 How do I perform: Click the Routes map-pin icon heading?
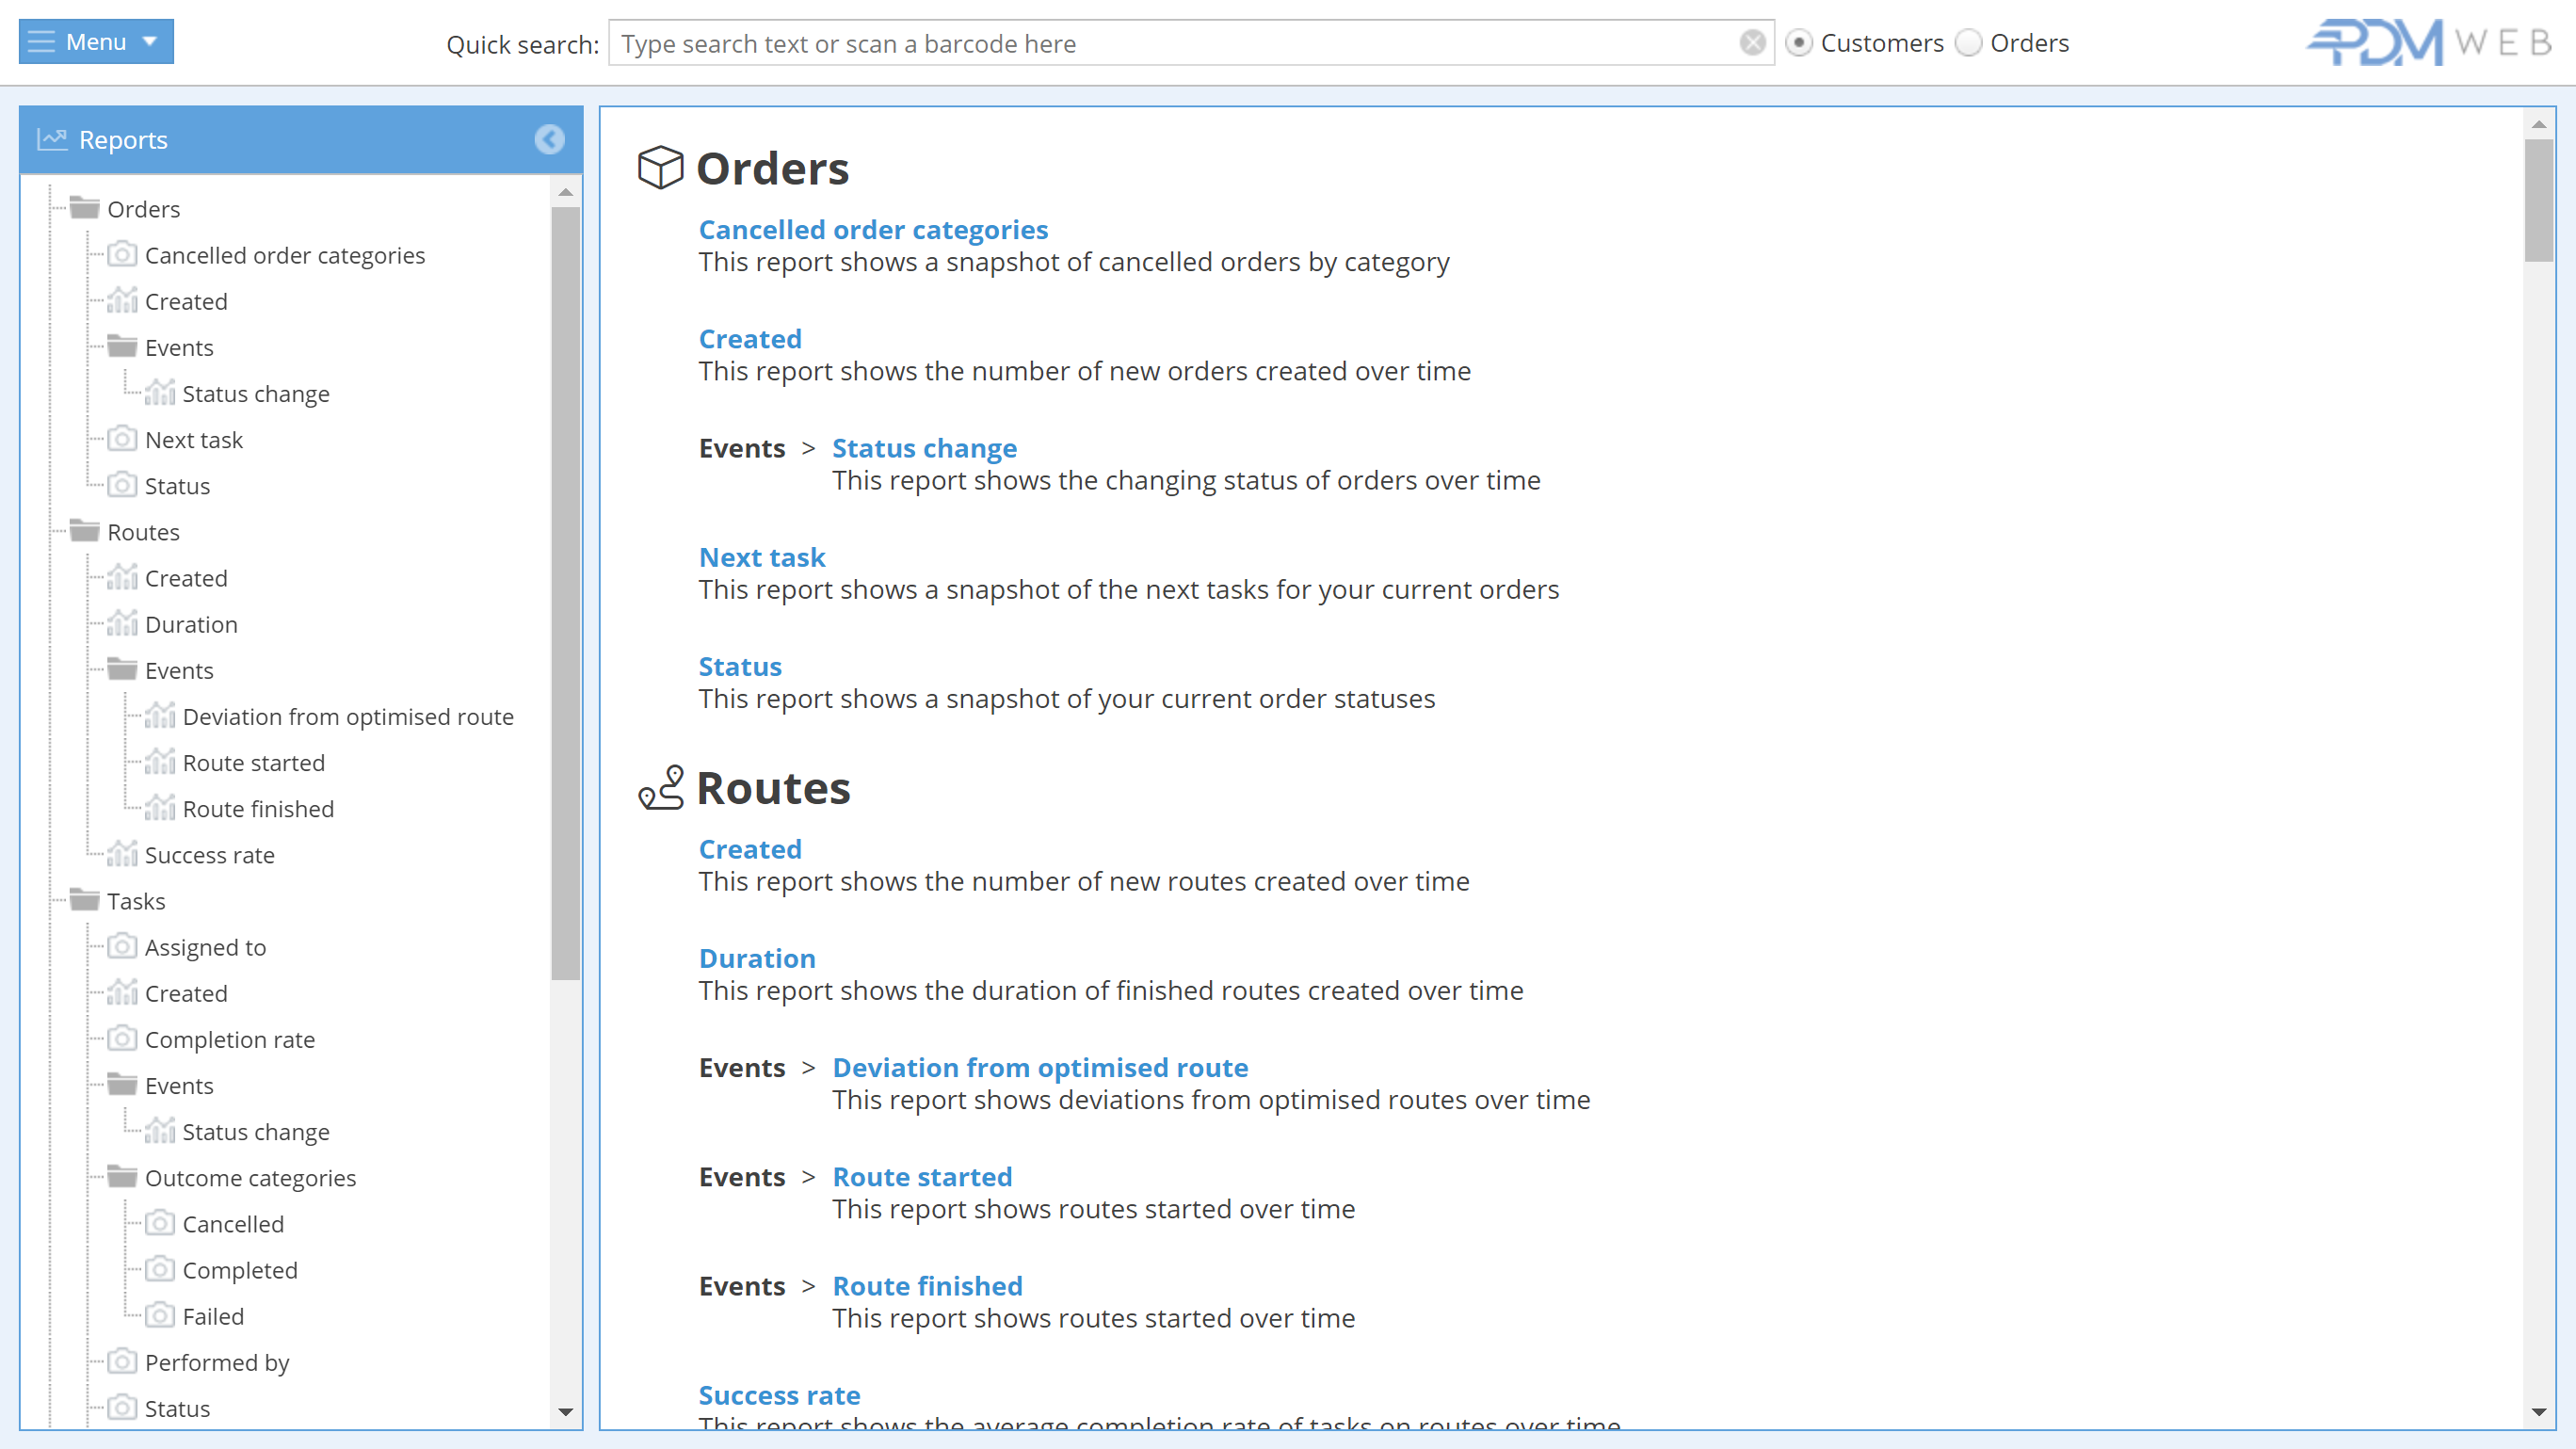[x=660, y=787]
